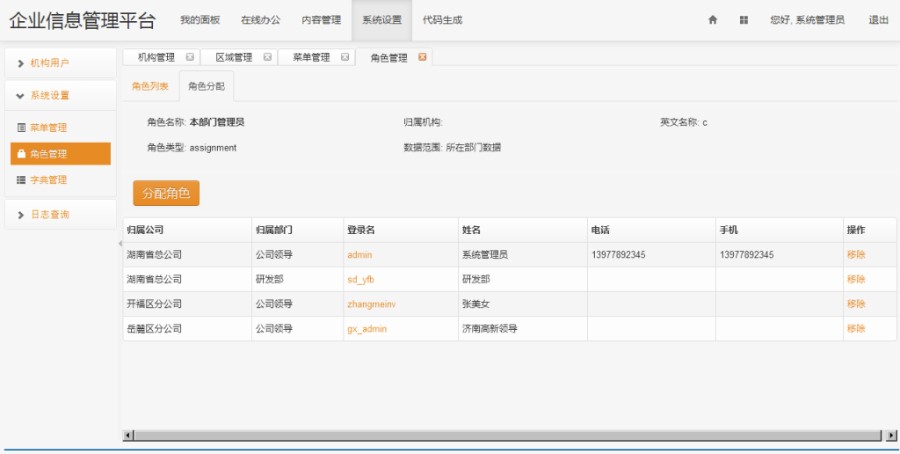
Task: Switch to the 菜单管理 page tab
Action: click(311, 57)
